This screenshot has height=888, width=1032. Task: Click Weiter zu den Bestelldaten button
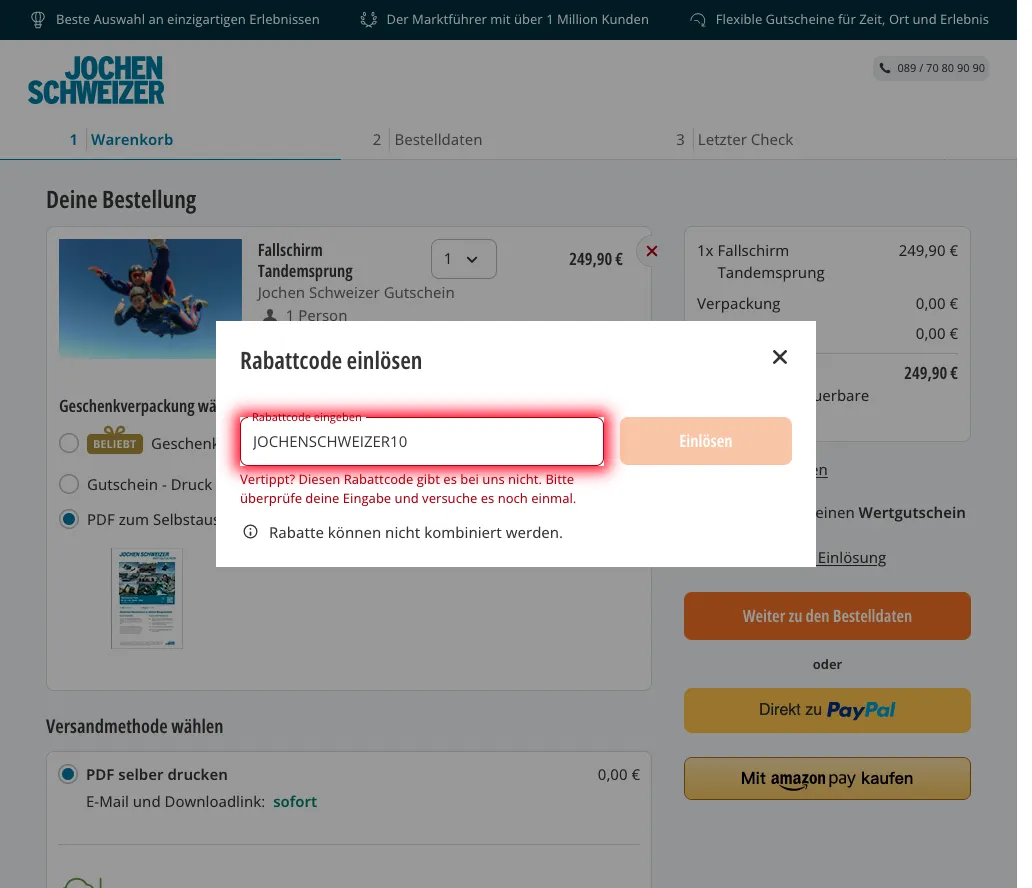[x=827, y=616]
